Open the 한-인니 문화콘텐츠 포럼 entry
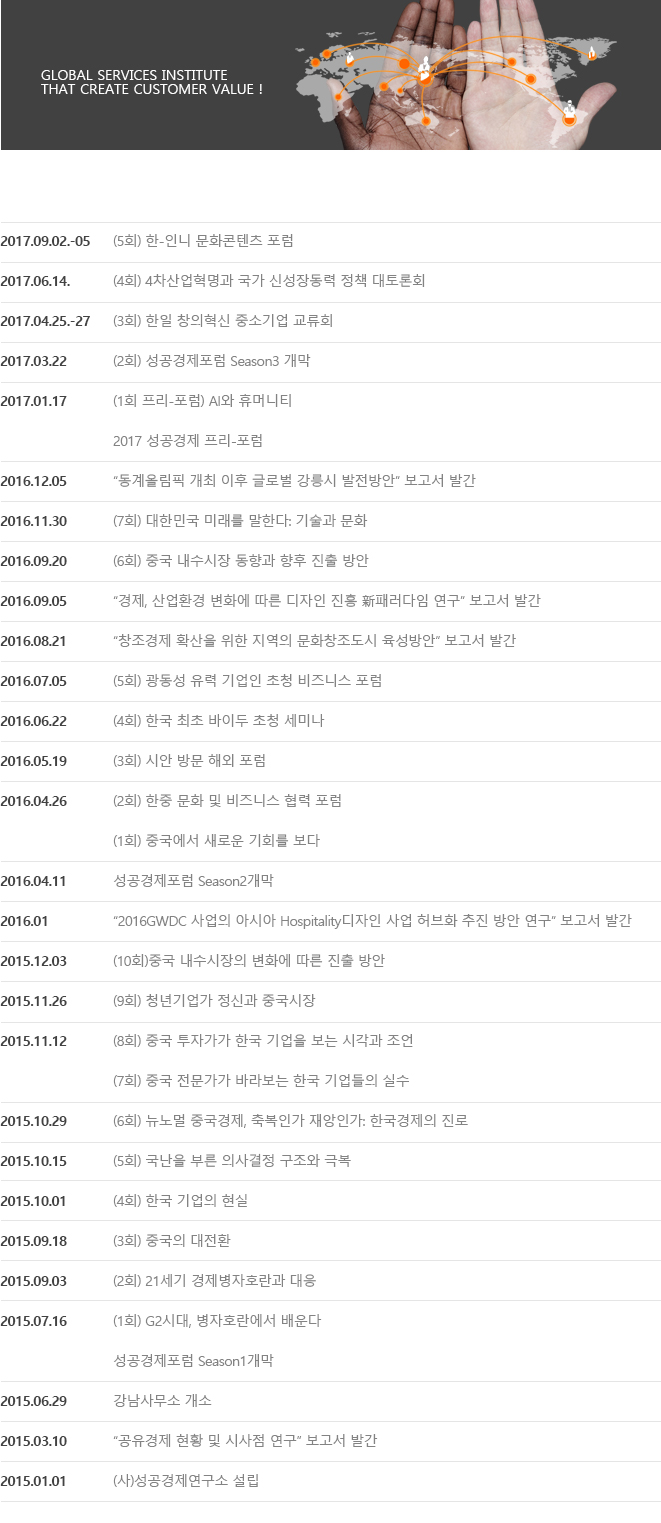Screen dimensions: 661x1523 pyautogui.click(x=203, y=241)
